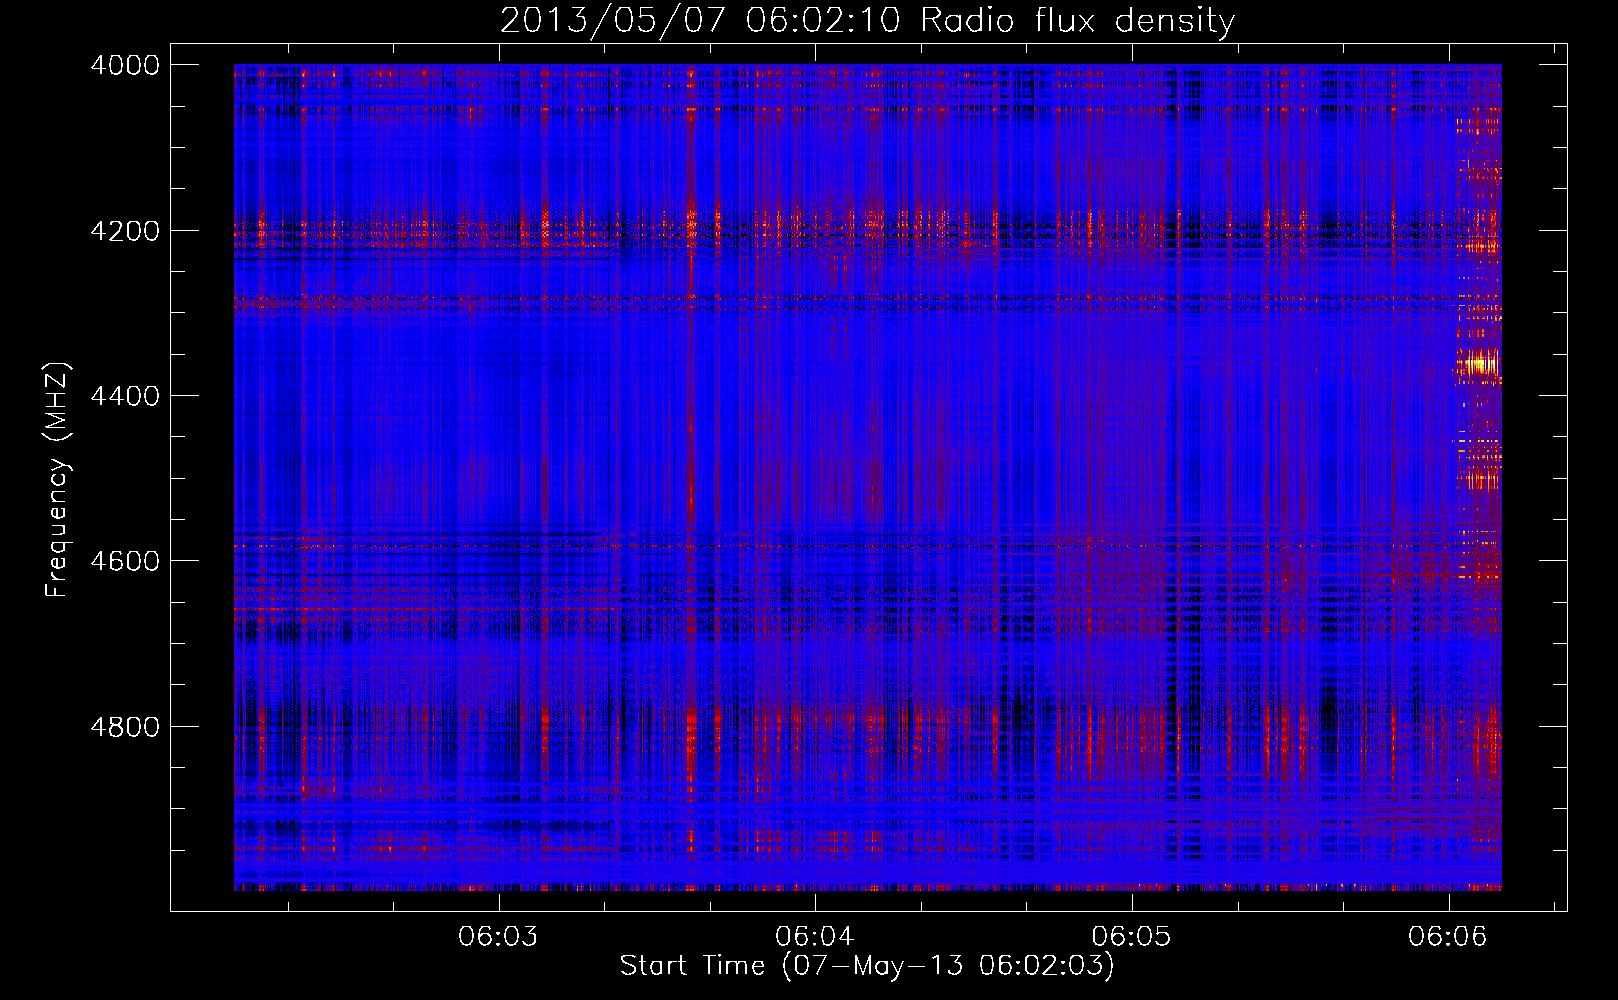Viewport: 1618px width, 1000px height.
Task: Click the 4600 frequency tick label
Action: 125,561
